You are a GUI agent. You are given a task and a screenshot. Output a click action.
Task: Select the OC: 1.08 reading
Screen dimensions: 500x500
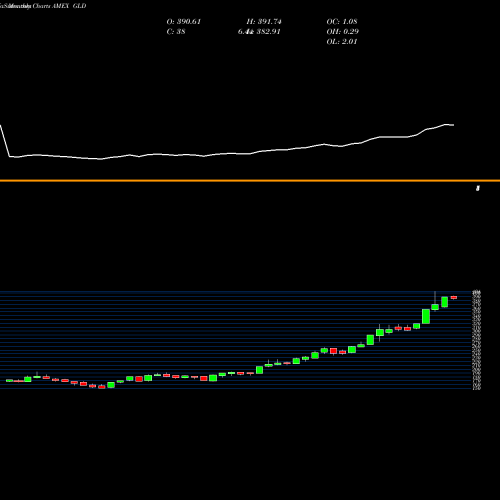(342, 22)
